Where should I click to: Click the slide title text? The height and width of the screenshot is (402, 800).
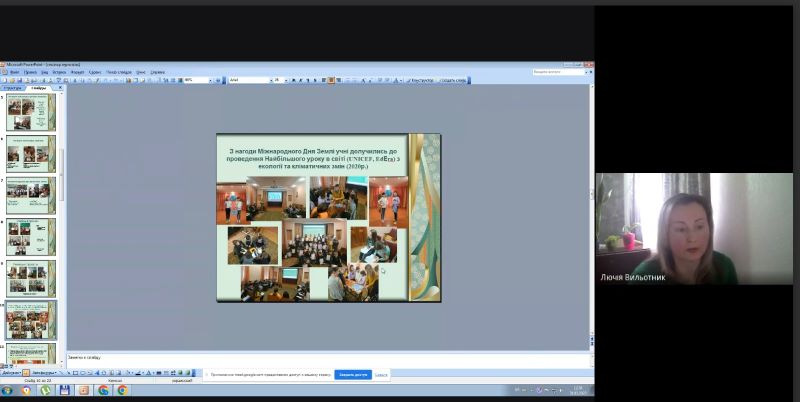[x=313, y=159]
